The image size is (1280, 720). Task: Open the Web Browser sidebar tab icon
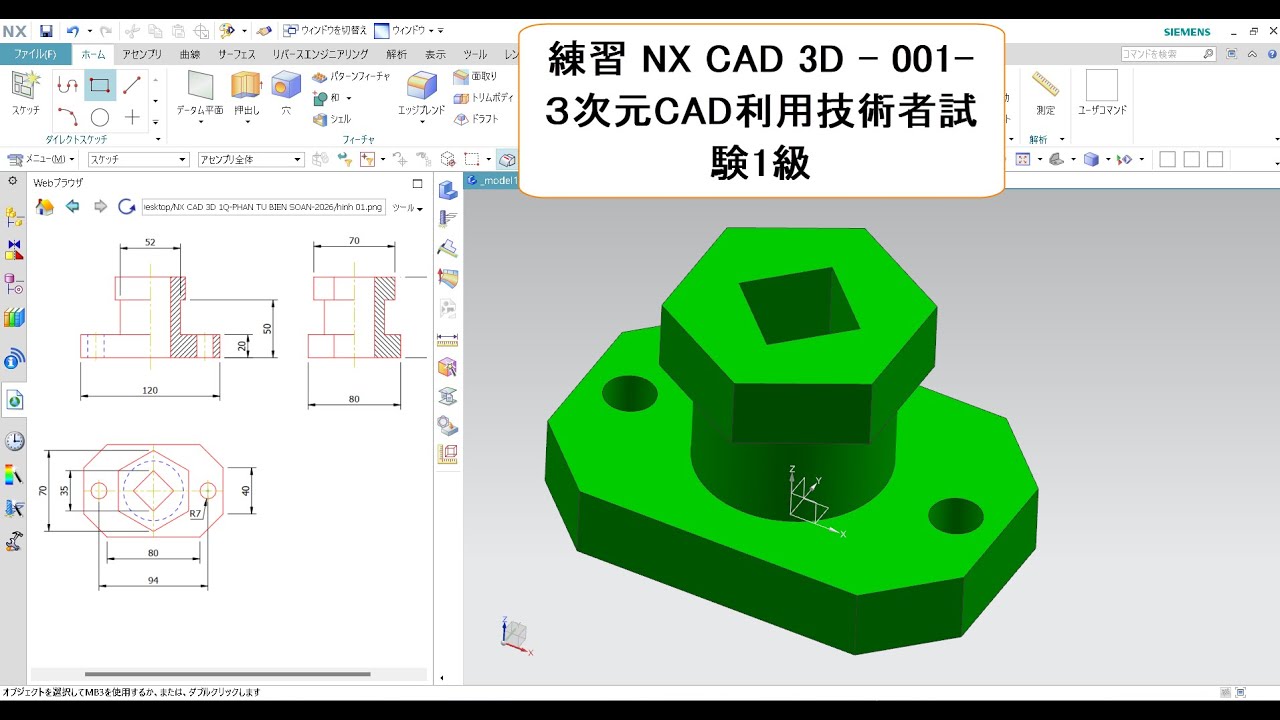(x=14, y=400)
